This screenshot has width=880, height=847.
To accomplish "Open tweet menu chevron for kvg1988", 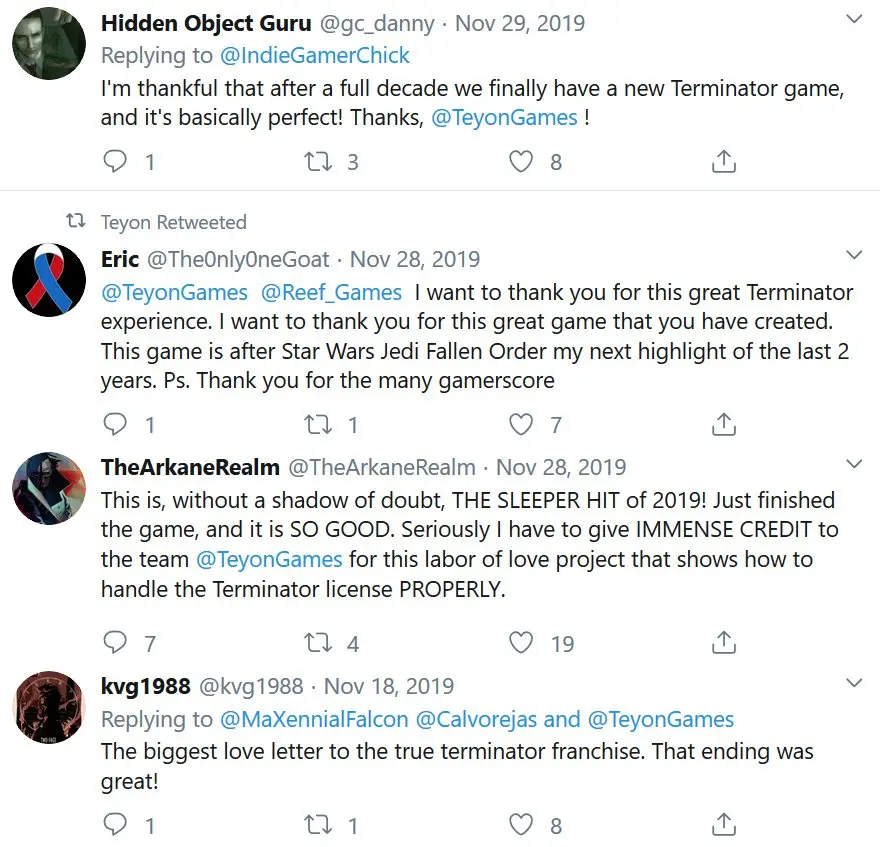I will pyautogui.click(x=853, y=683).
